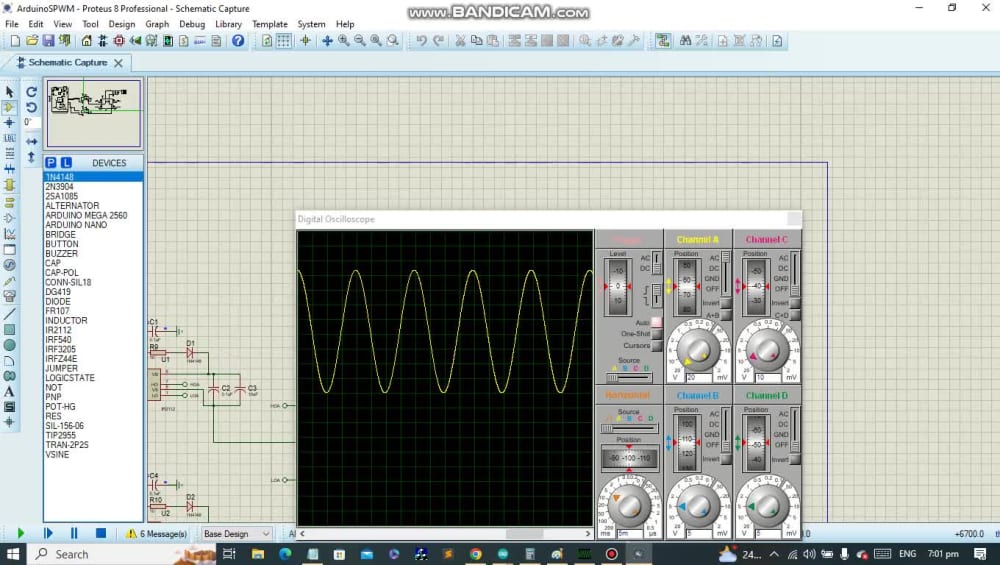Screen dimensions: 1000x565
Task: Open the Library menu
Action: point(228,24)
